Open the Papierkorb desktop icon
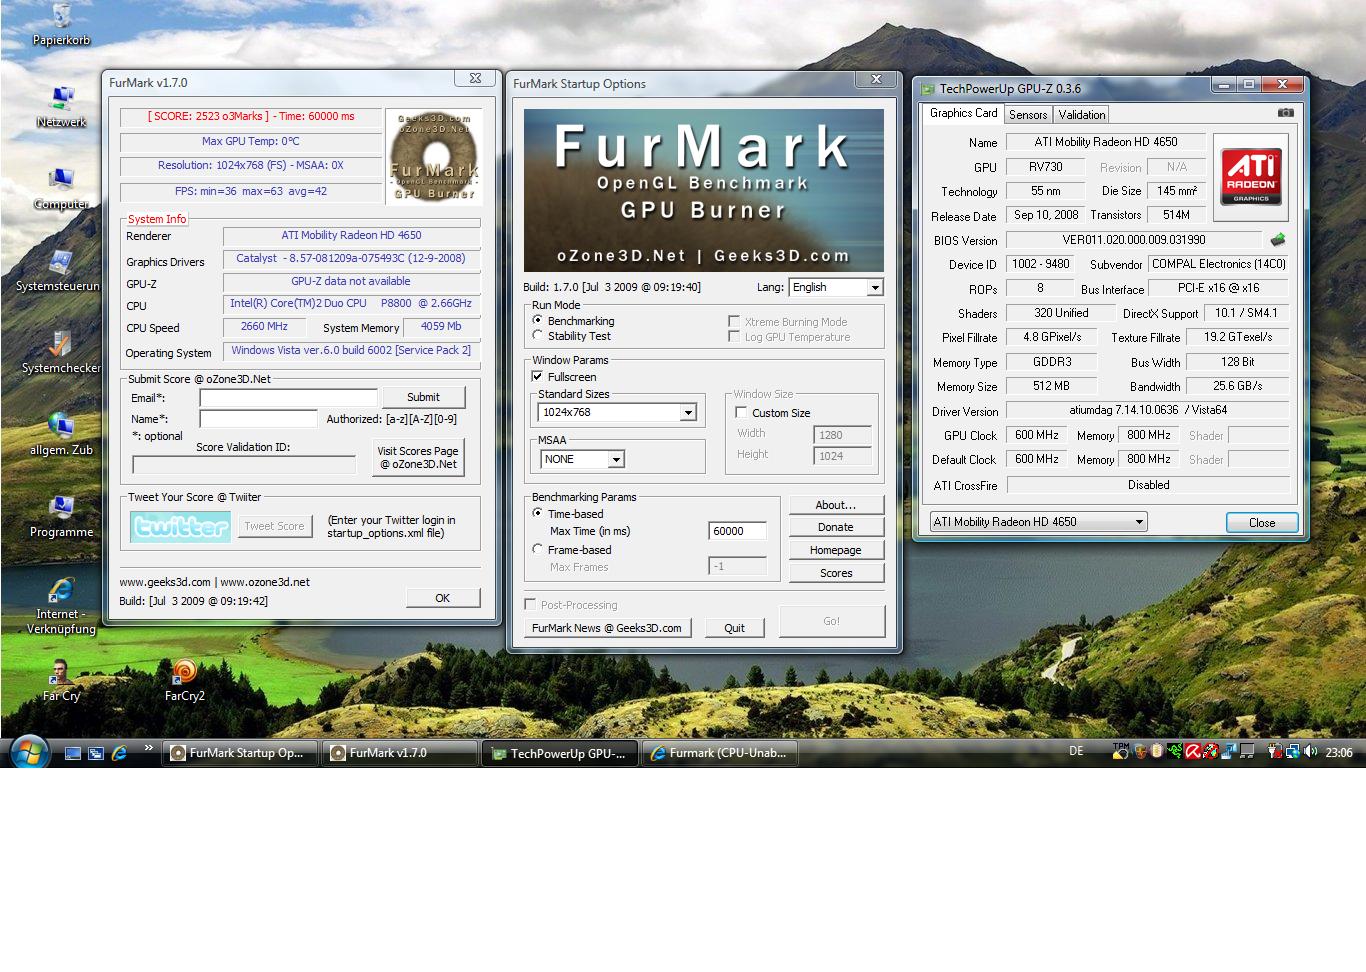Image resolution: width=1366 pixels, height=972 pixels. pyautogui.click(x=61, y=22)
